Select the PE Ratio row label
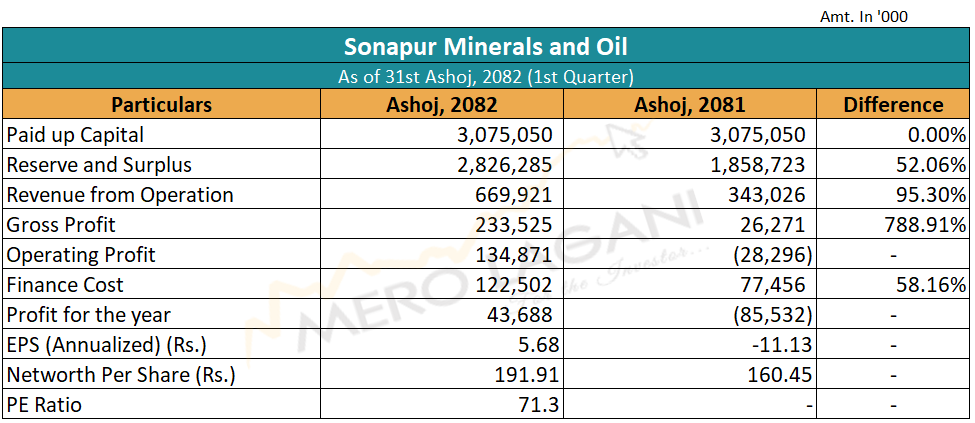Screen dimensions: 975x423 coord(45,405)
